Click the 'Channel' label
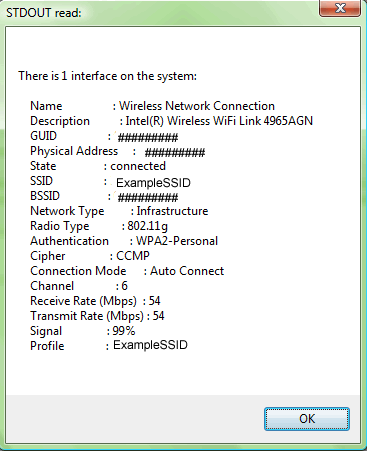Screen dimensions: 367x451 [x=52, y=286]
